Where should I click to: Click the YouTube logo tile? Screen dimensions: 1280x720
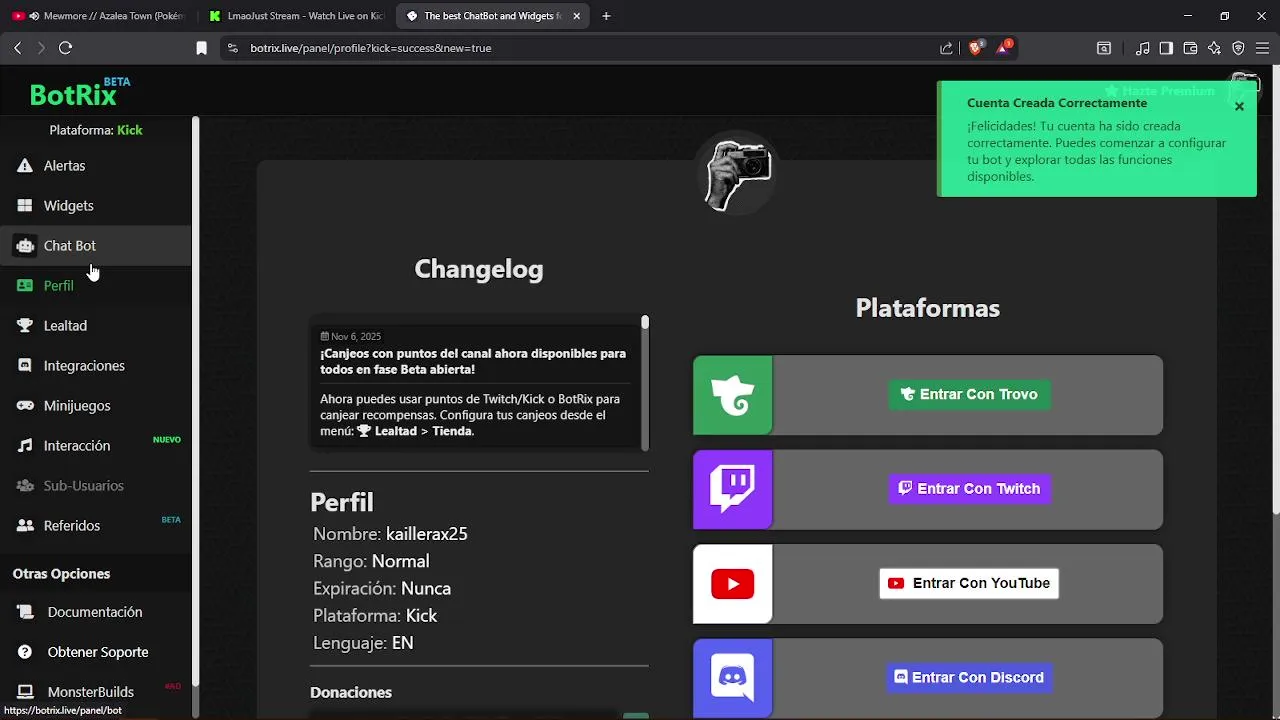coord(733,584)
